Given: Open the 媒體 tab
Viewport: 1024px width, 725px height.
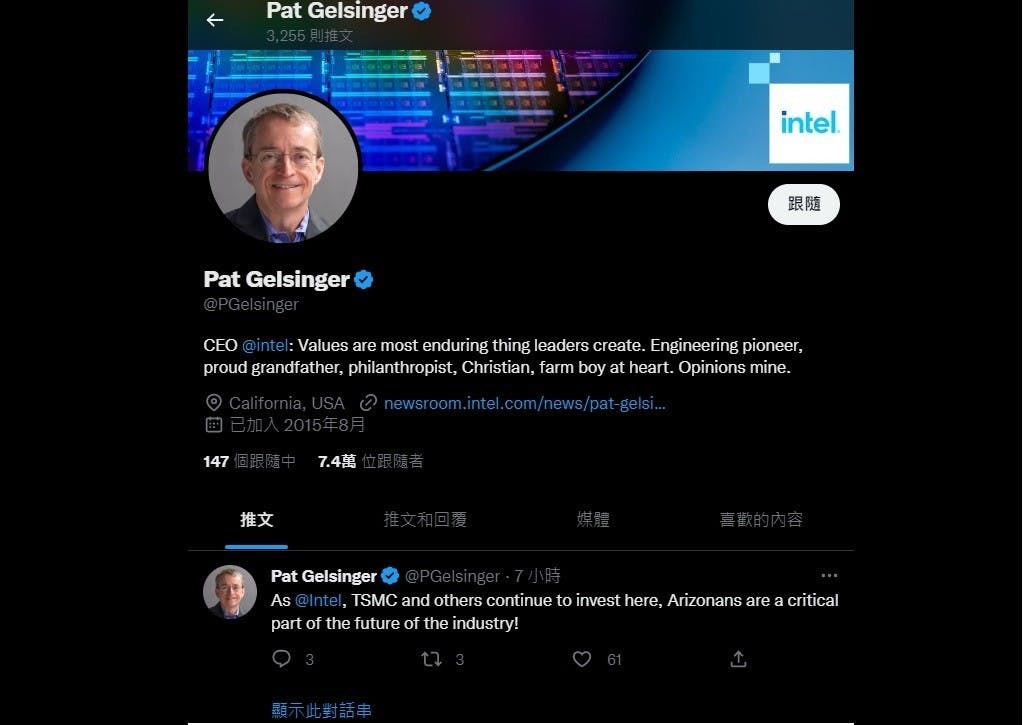Looking at the screenshot, I should pos(593,520).
